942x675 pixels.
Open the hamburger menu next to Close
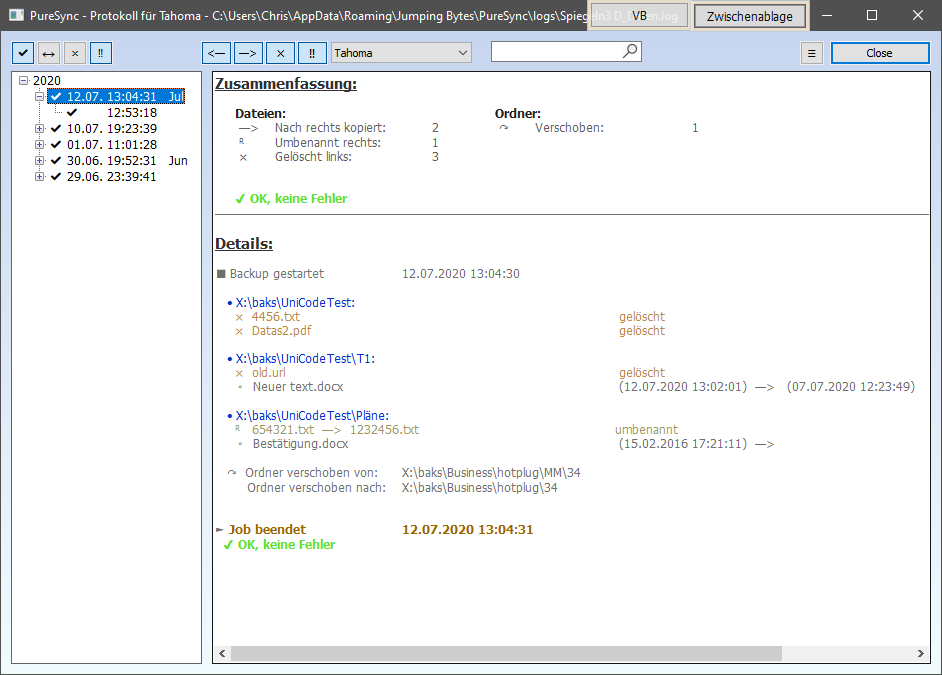click(x=811, y=52)
